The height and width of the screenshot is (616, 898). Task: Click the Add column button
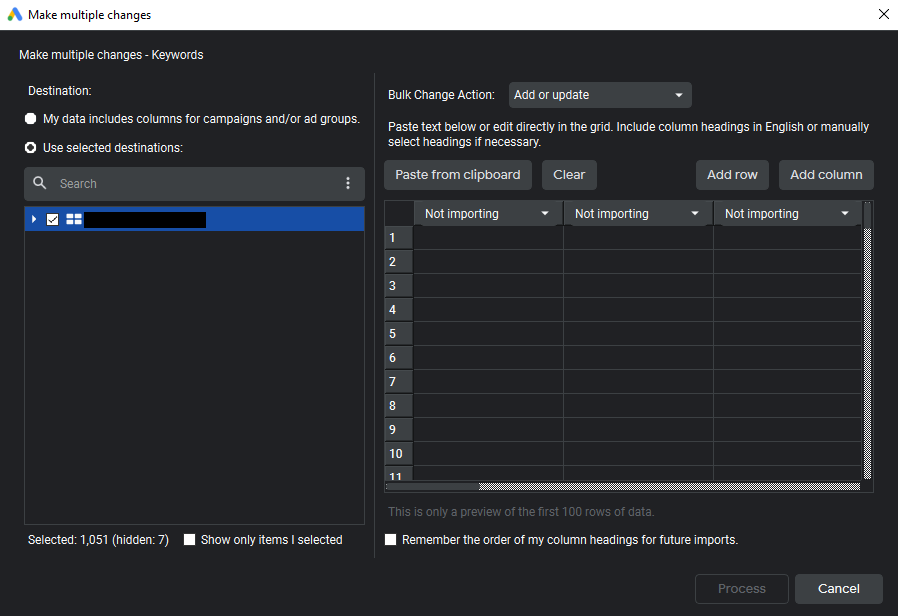[826, 175]
